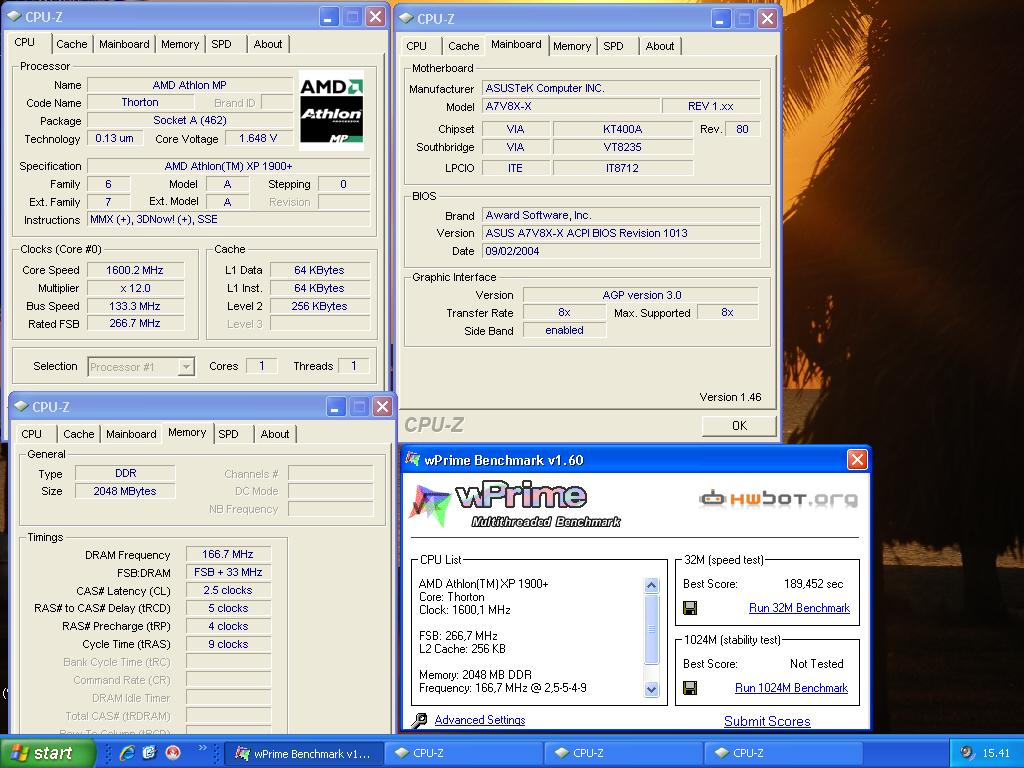Select Memory tab in Mainboard window
This screenshot has width=1024, height=768.
point(571,46)
